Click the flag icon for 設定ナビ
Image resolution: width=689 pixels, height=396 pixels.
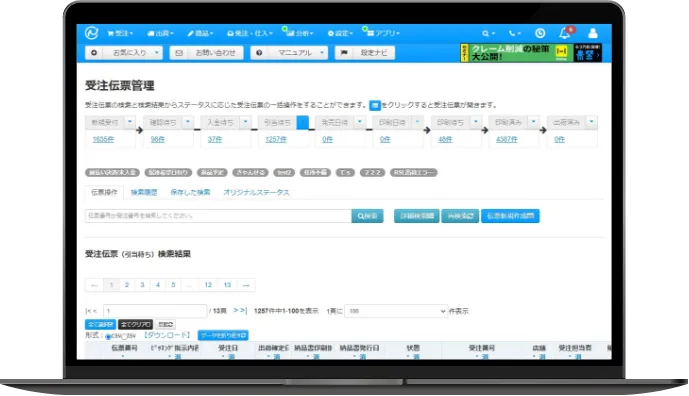pos(344,53)
